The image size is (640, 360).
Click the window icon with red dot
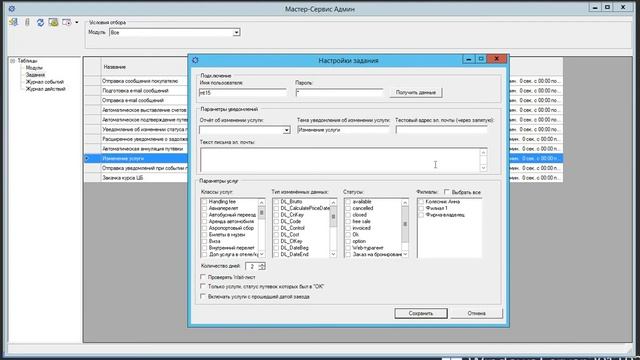66,22
